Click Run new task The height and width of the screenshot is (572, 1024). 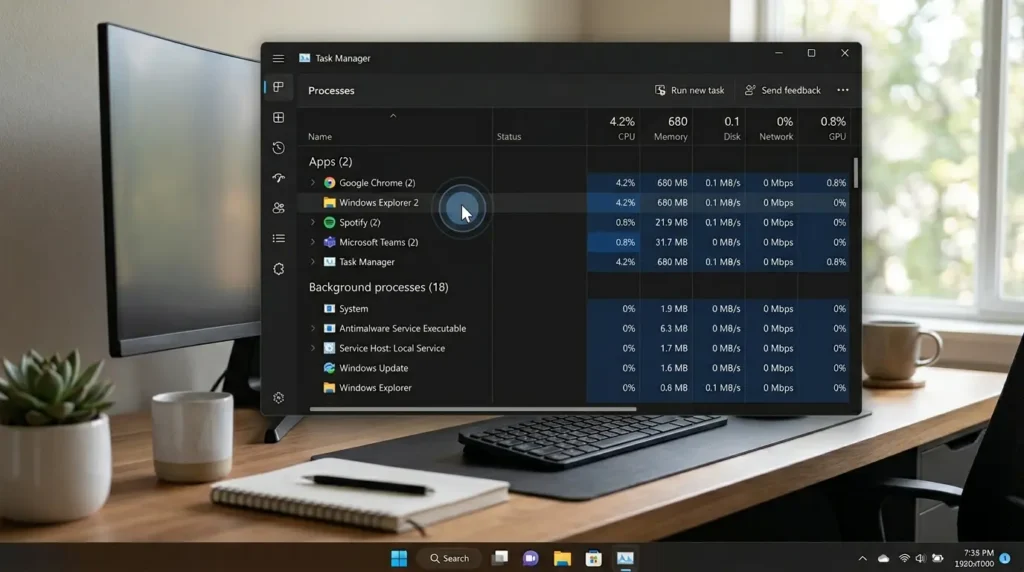tap(690, 90)
